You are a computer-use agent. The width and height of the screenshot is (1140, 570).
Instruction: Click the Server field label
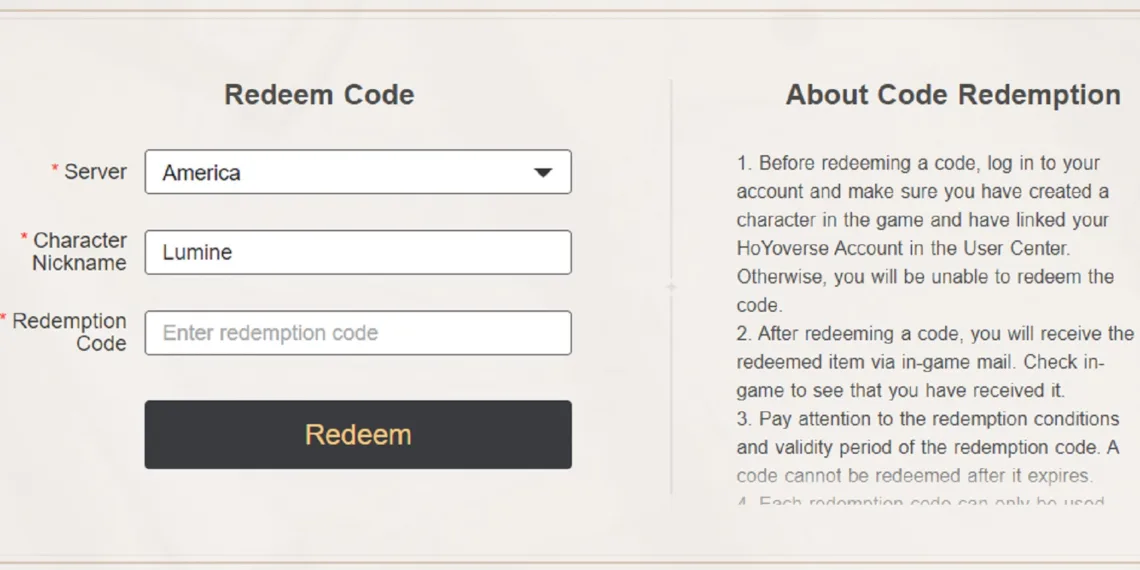(95, 172)
